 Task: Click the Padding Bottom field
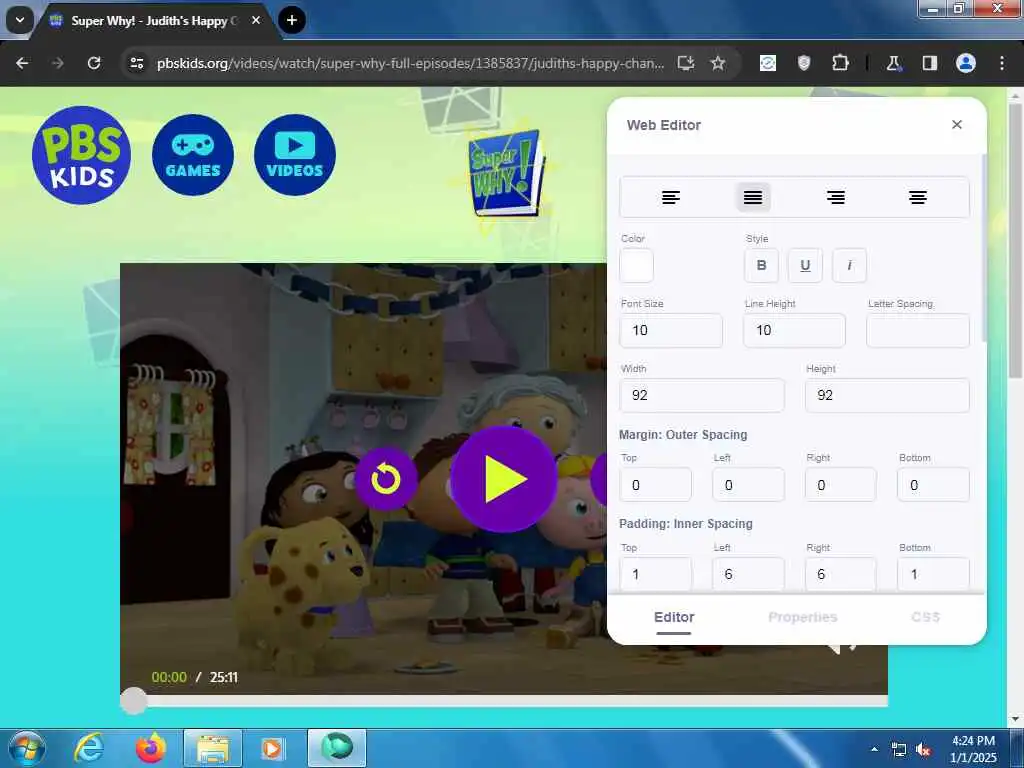[x=933, y=574]
